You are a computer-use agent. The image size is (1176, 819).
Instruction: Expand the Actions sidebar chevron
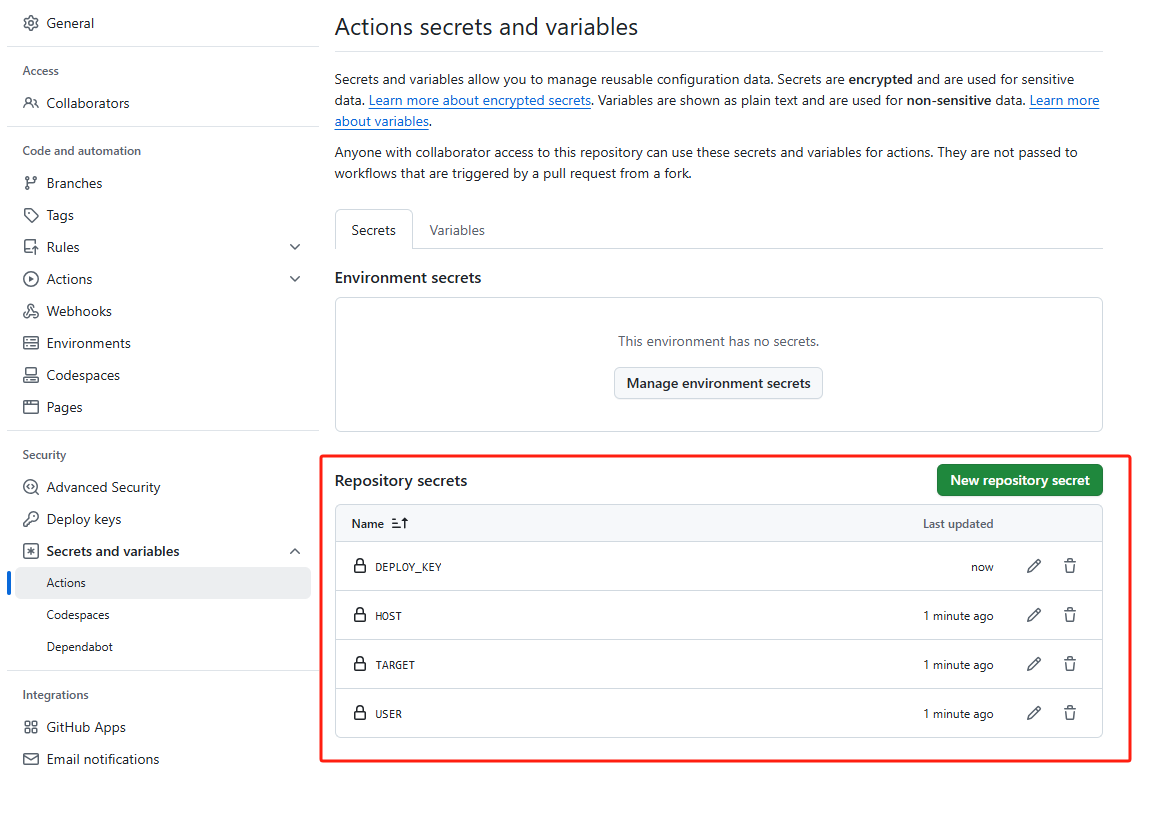pyautogui.click(x=295, y=279)
